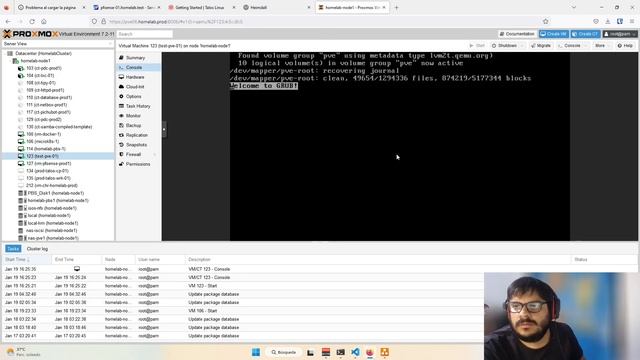Open the root@pam user menu

tap(620, 34)
